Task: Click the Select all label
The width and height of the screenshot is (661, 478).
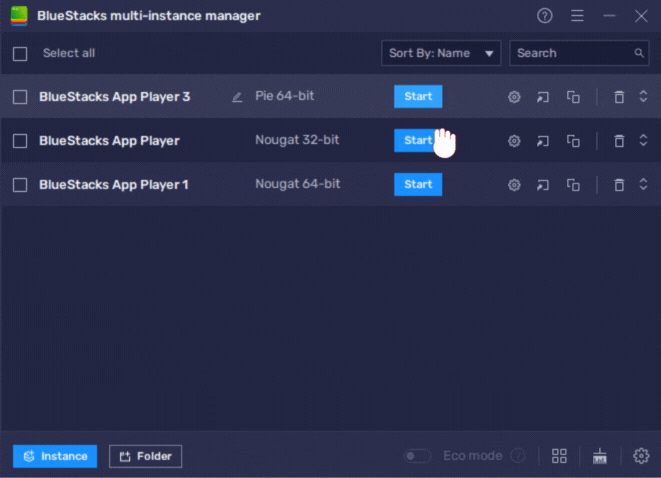Action: coord(69,53)
